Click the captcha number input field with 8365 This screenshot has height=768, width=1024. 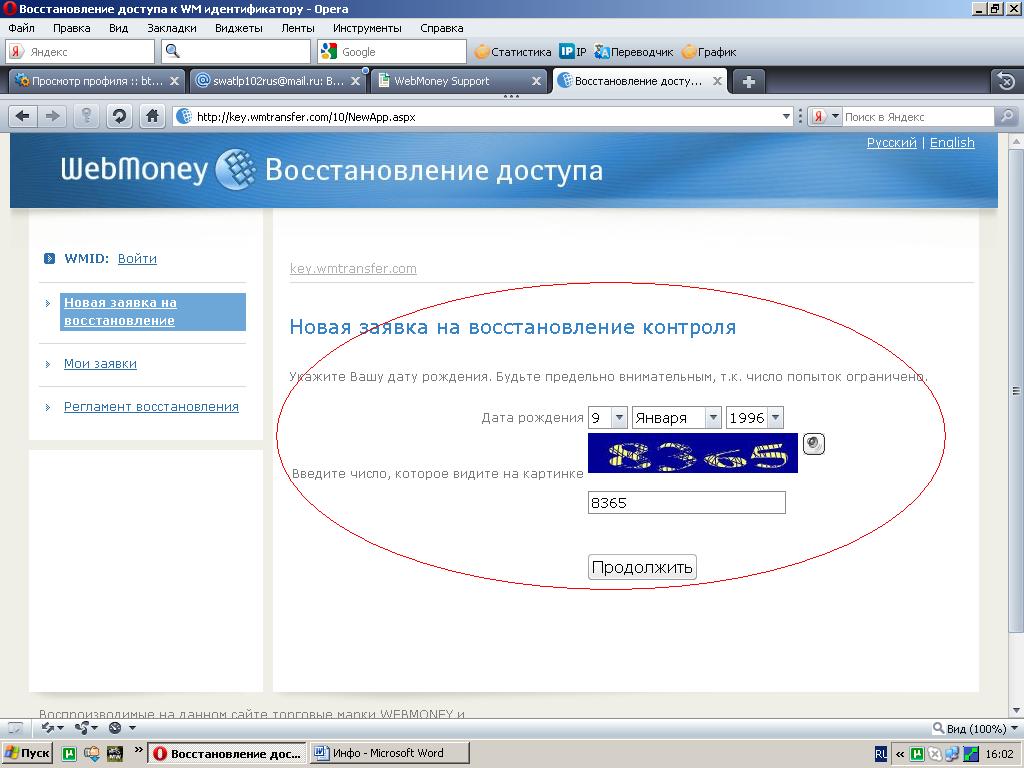point(686,503)
